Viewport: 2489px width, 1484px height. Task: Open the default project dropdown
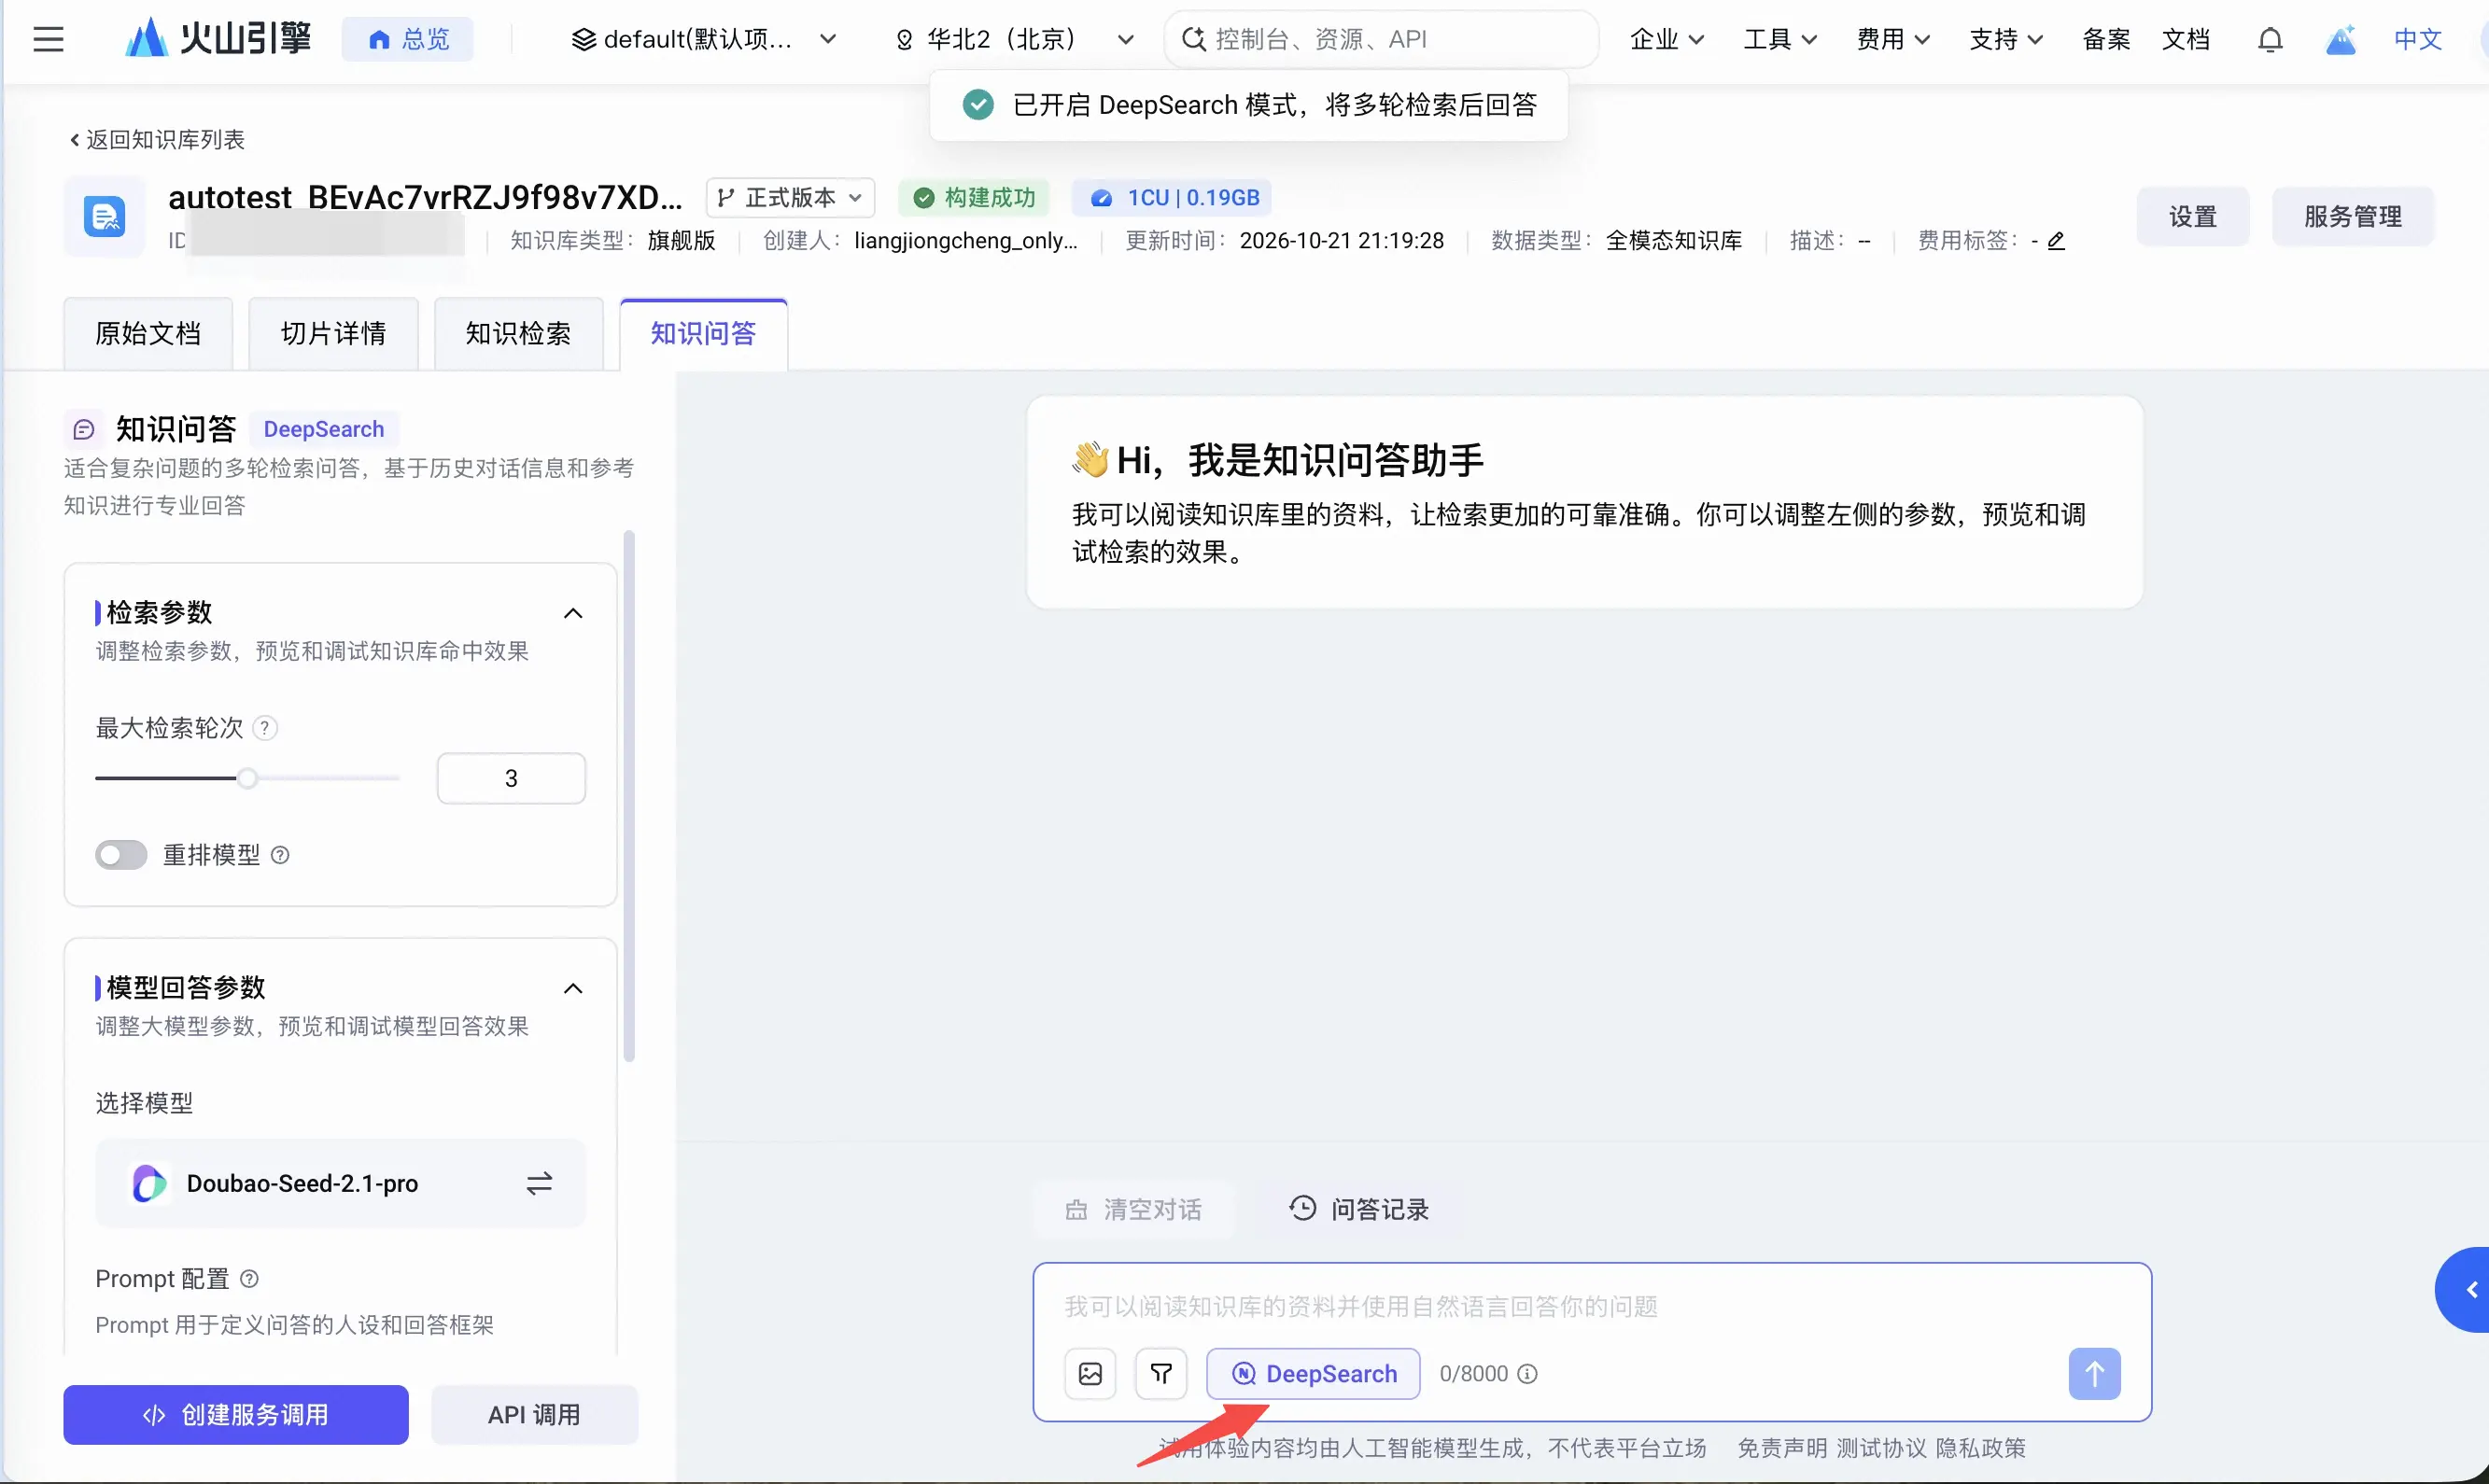click(704, 39)
